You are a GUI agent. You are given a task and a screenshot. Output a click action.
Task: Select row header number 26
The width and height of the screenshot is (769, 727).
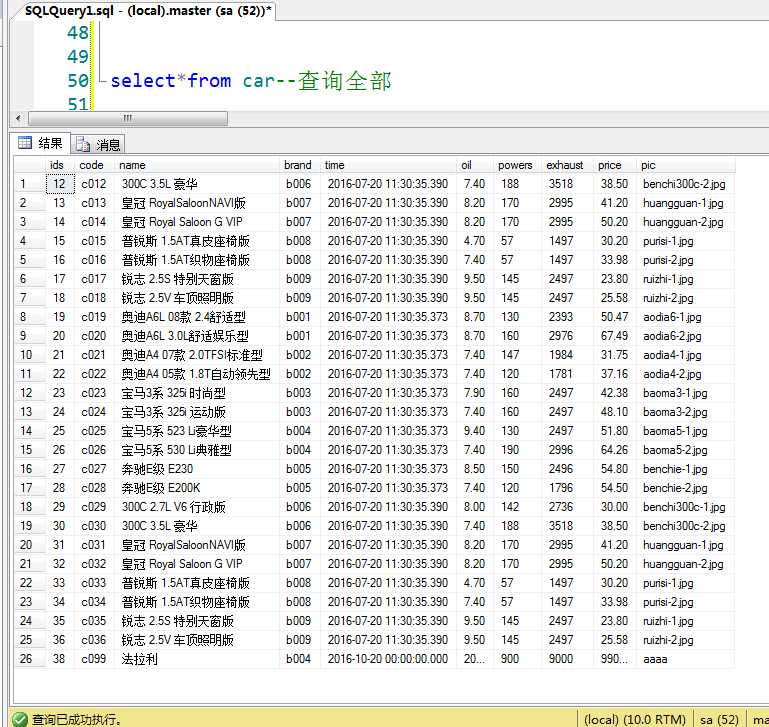(30, 659)
